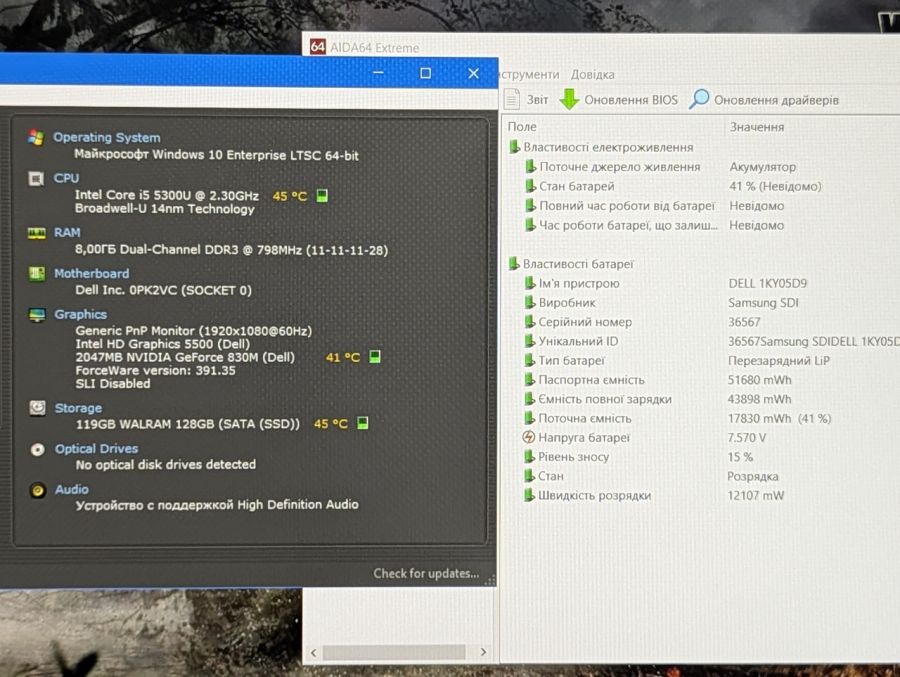Click the AIDA64 horizontal scrollbar left arrow
This screenshot has height=677, width=900.
(x=313, y=652)
